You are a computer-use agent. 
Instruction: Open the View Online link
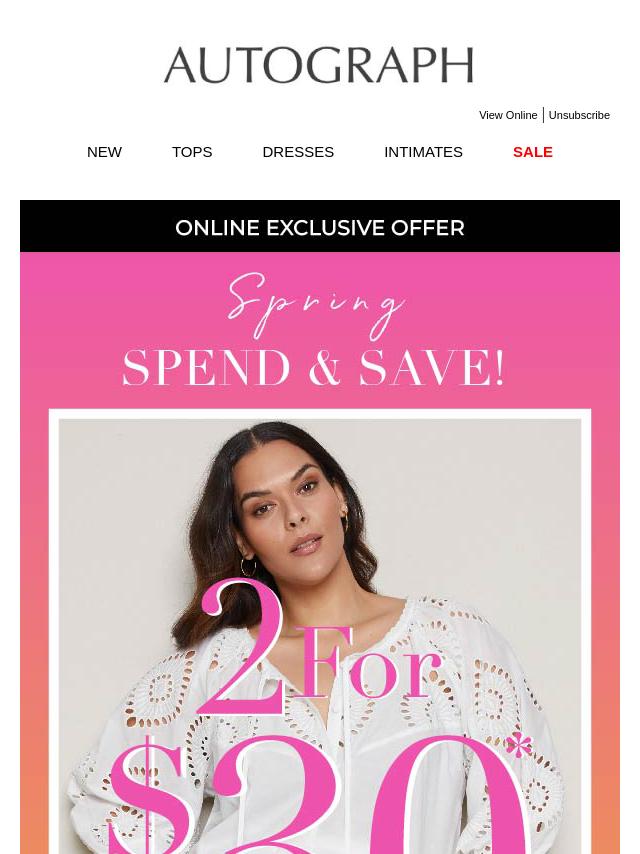pyautogui.click(x=508, y=115)
